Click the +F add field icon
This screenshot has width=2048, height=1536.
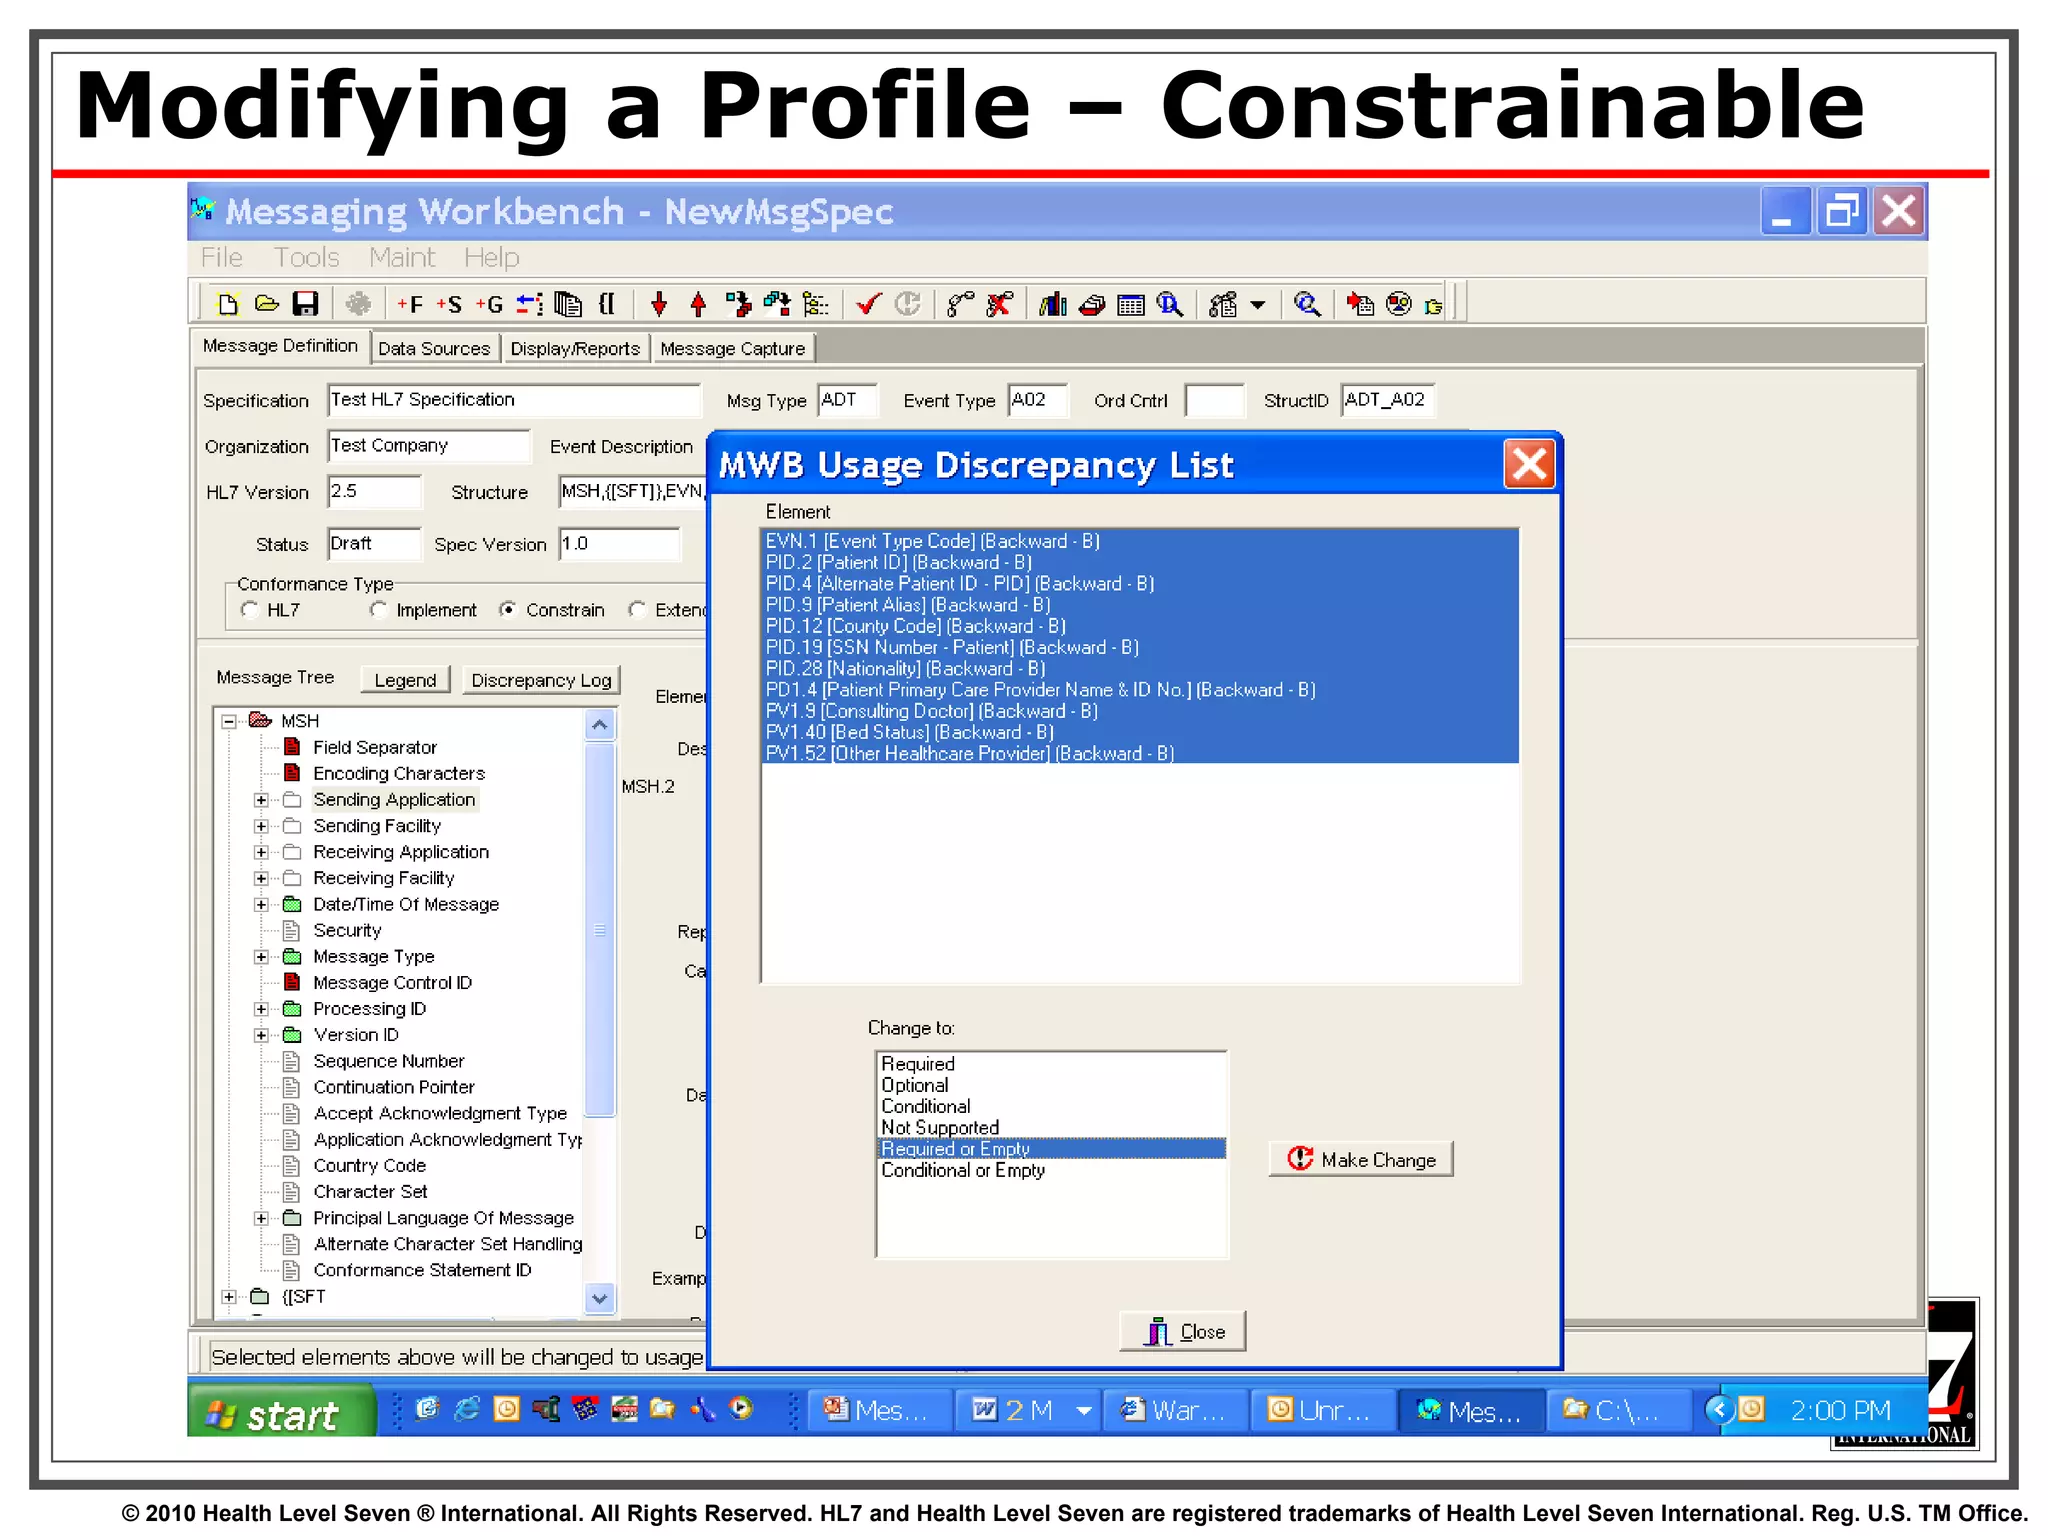click(410, 304)
